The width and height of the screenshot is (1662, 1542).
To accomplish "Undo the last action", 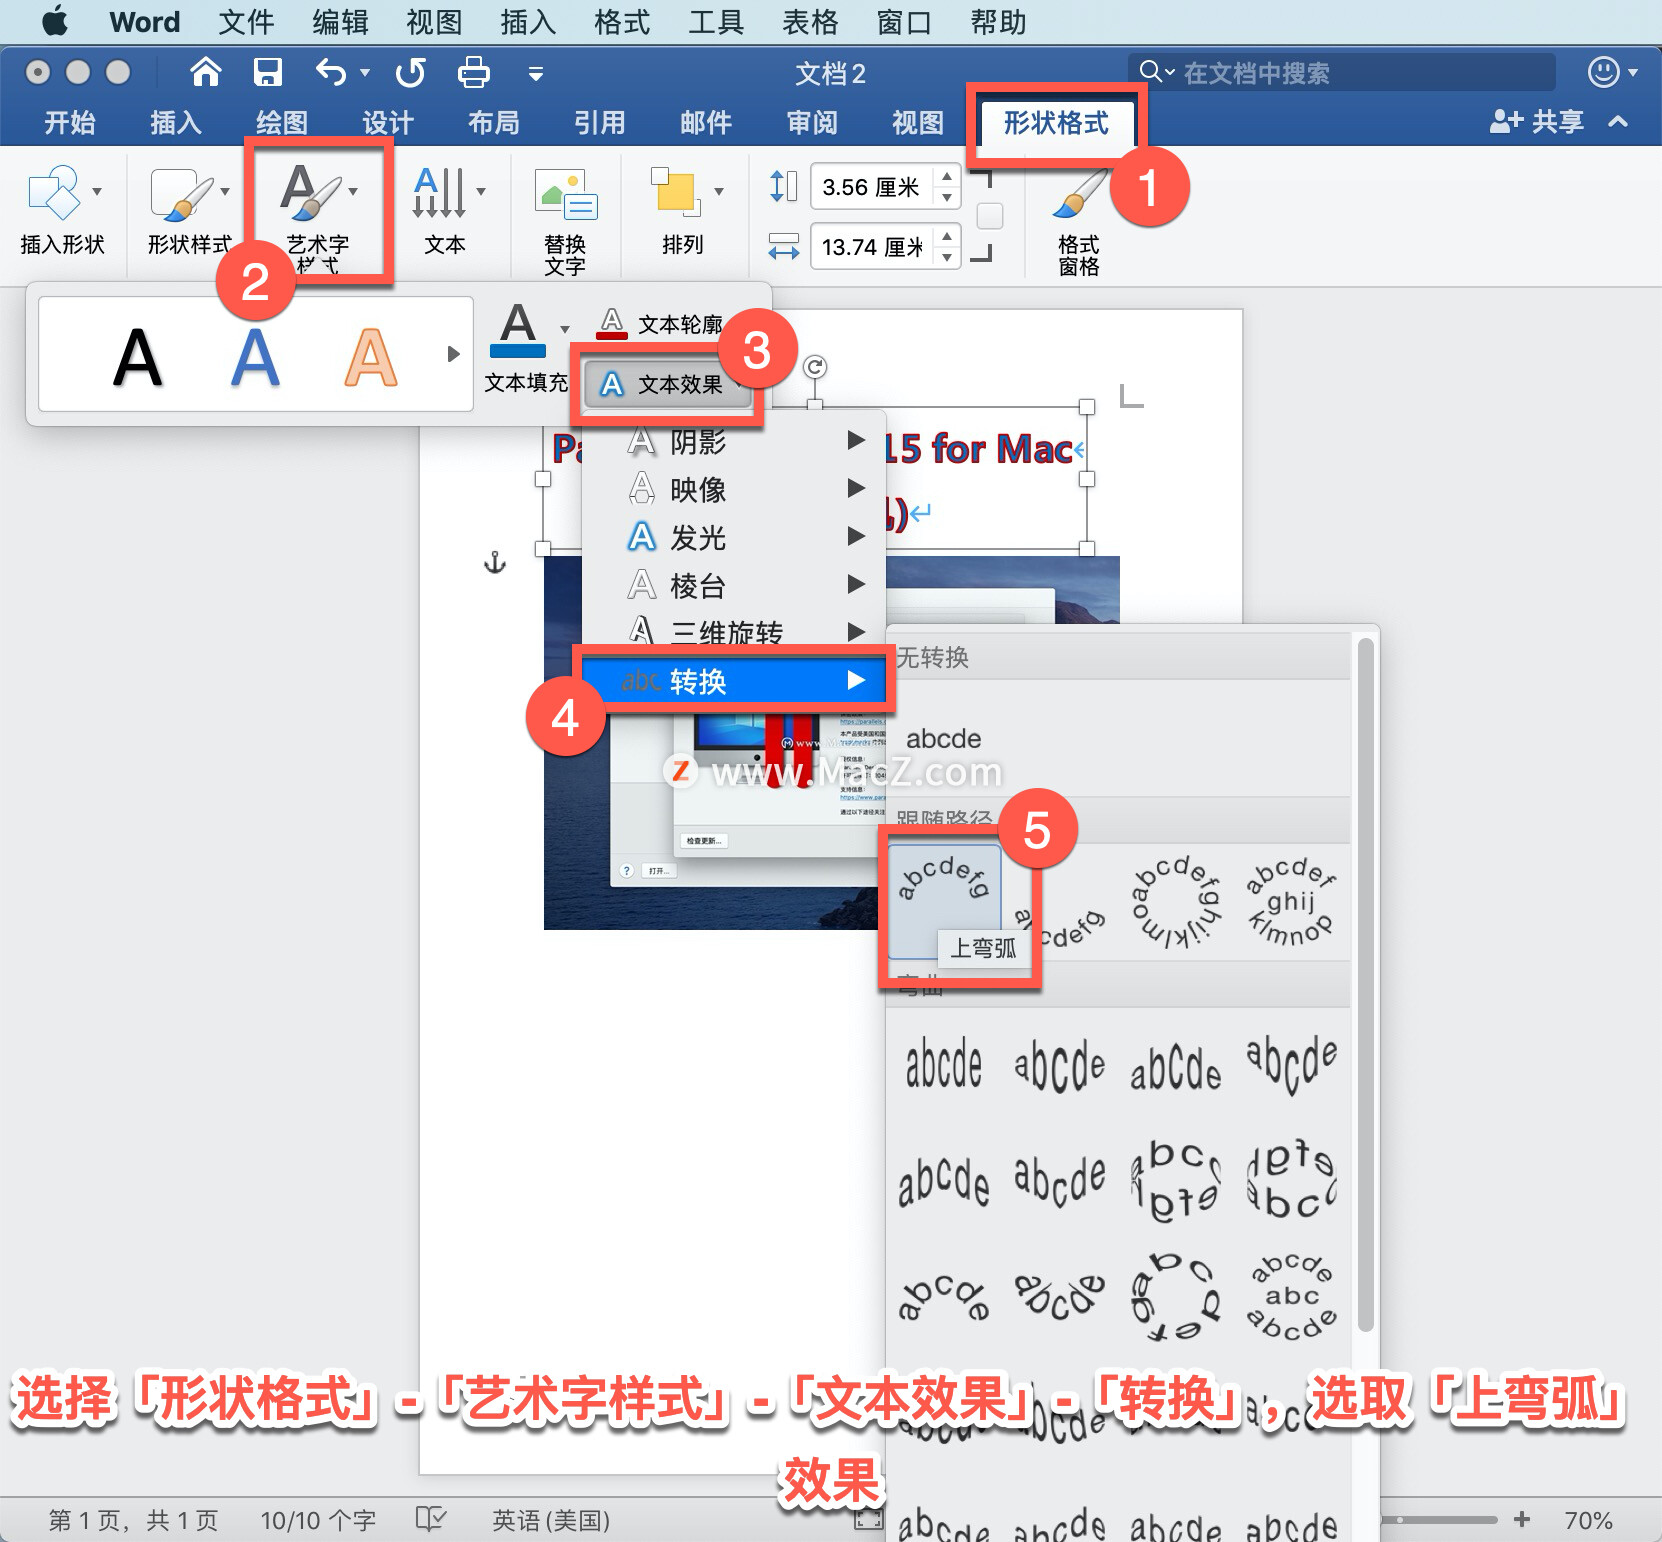I will pos(331,72).
